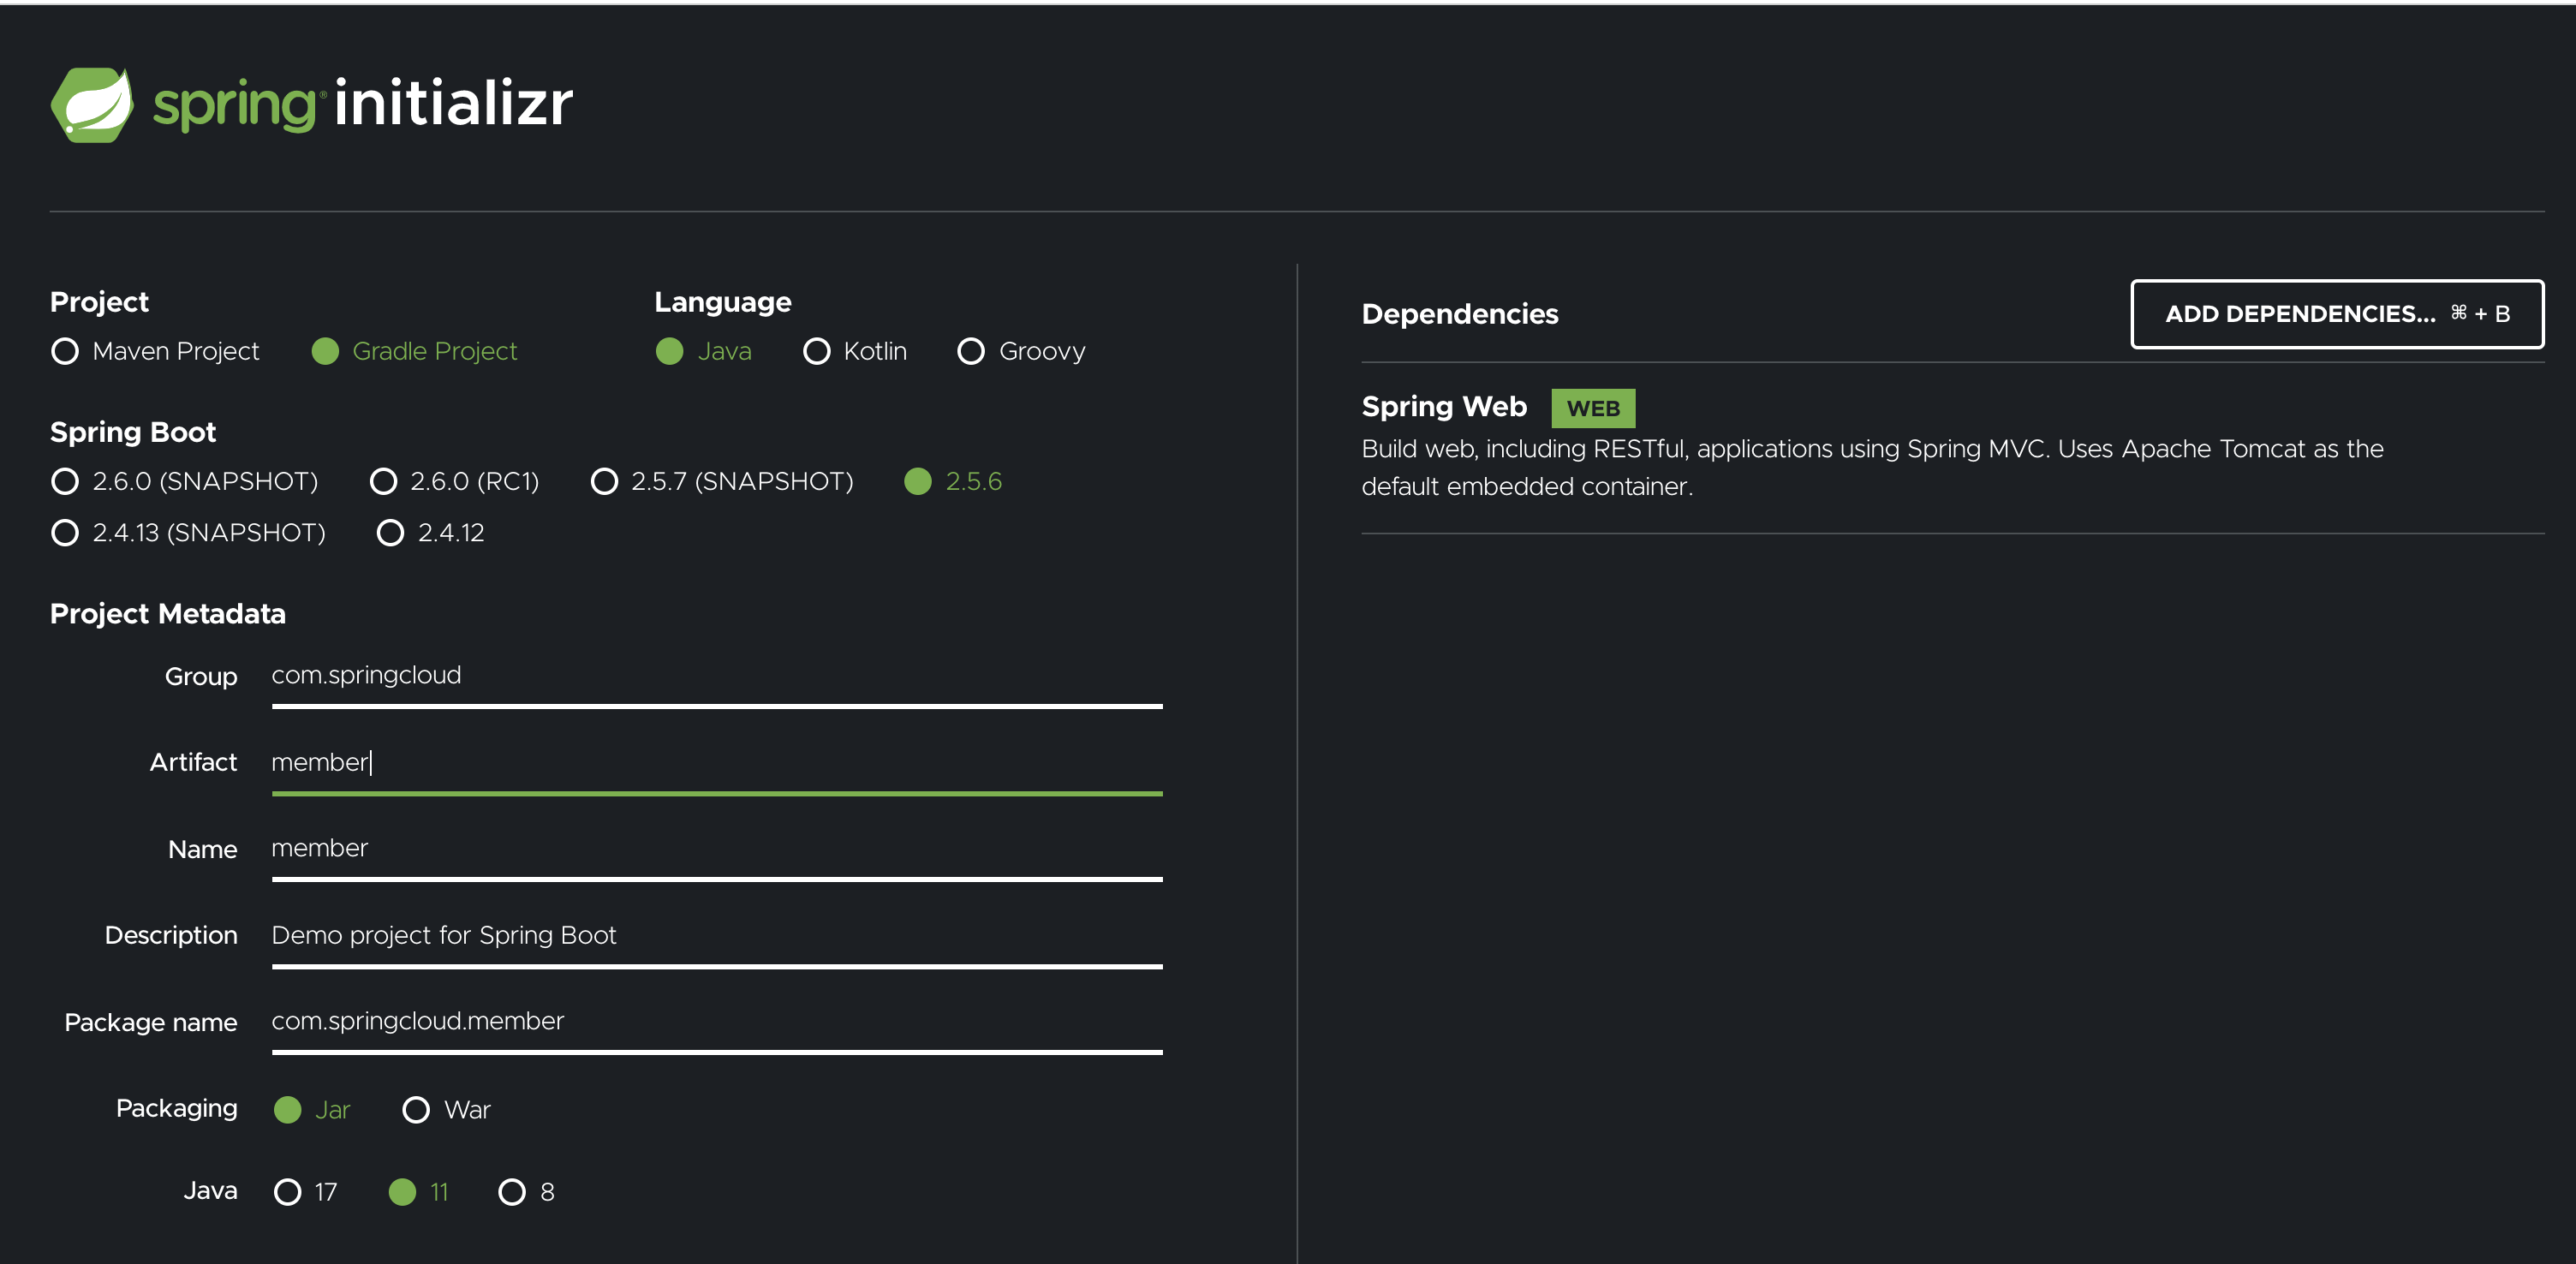
Task: Open the Add Dependencies dialog
Action: [2337, 314]
